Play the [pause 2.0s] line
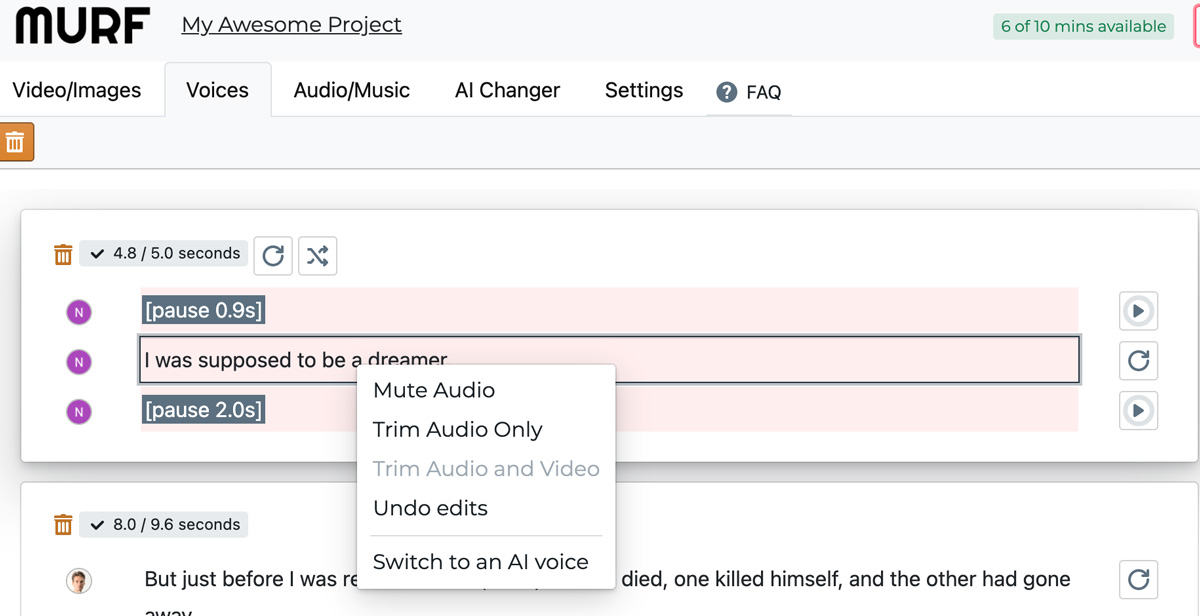 pos(1138,410)
